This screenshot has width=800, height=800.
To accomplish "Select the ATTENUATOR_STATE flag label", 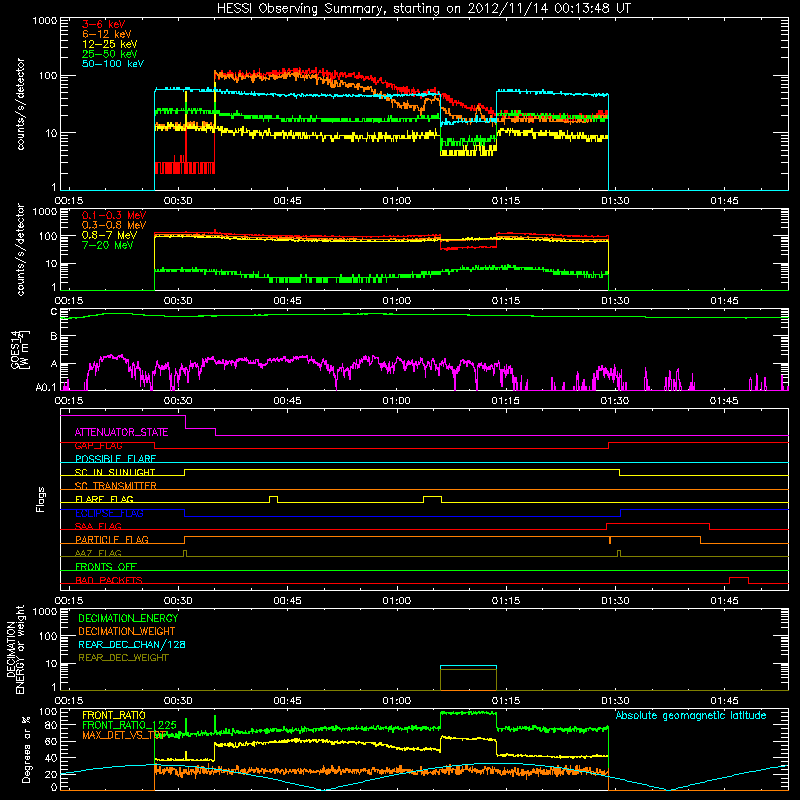I will (121, 433).
